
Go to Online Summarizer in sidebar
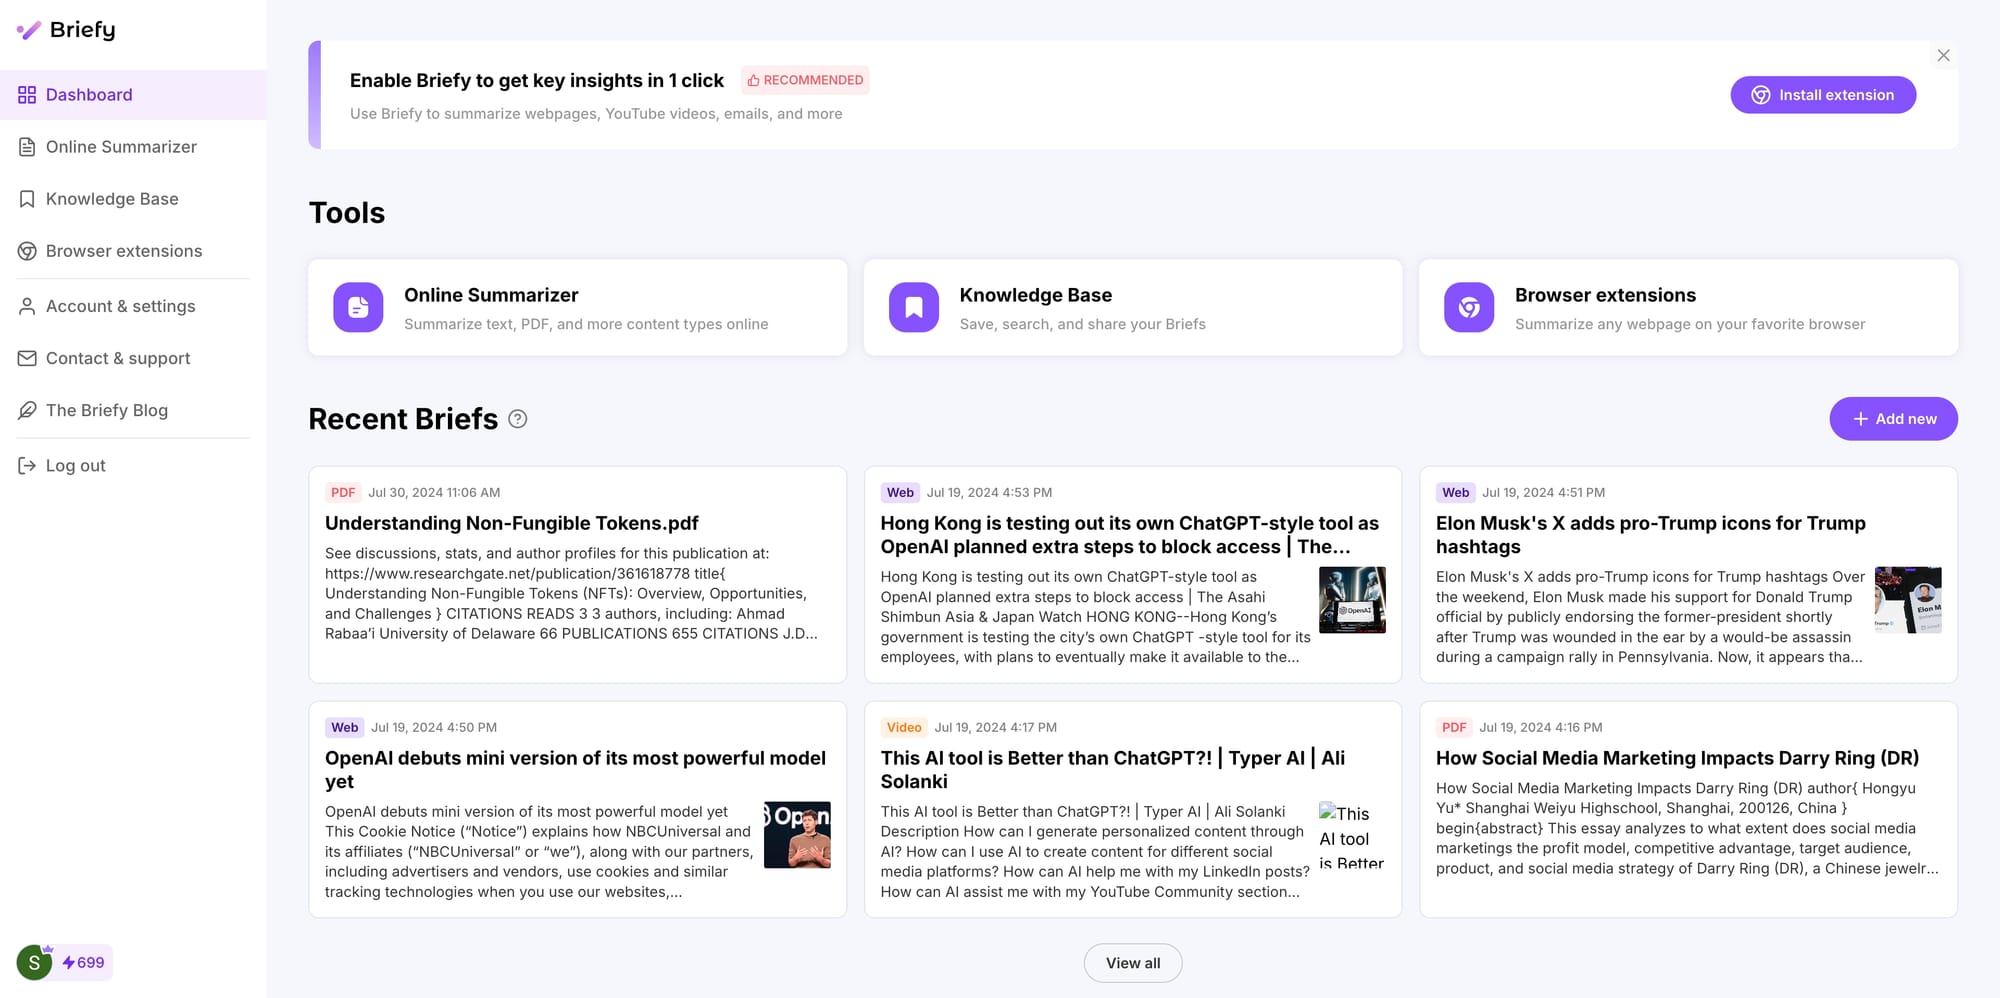(133, 147)
